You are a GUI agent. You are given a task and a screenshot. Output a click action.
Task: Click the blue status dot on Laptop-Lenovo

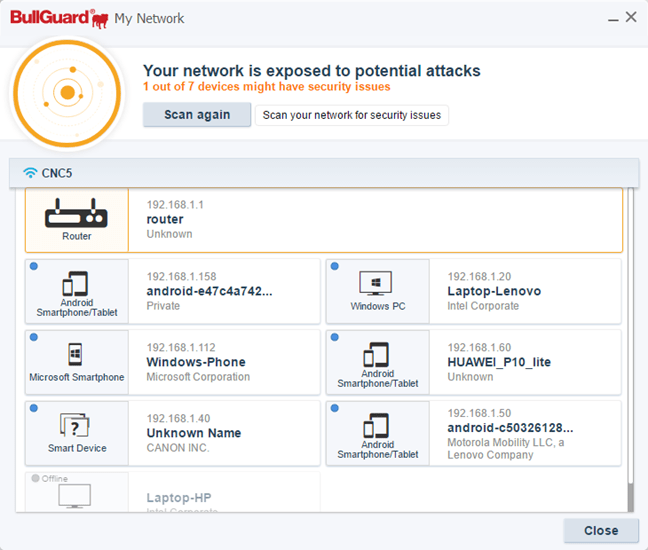[334, 266]
